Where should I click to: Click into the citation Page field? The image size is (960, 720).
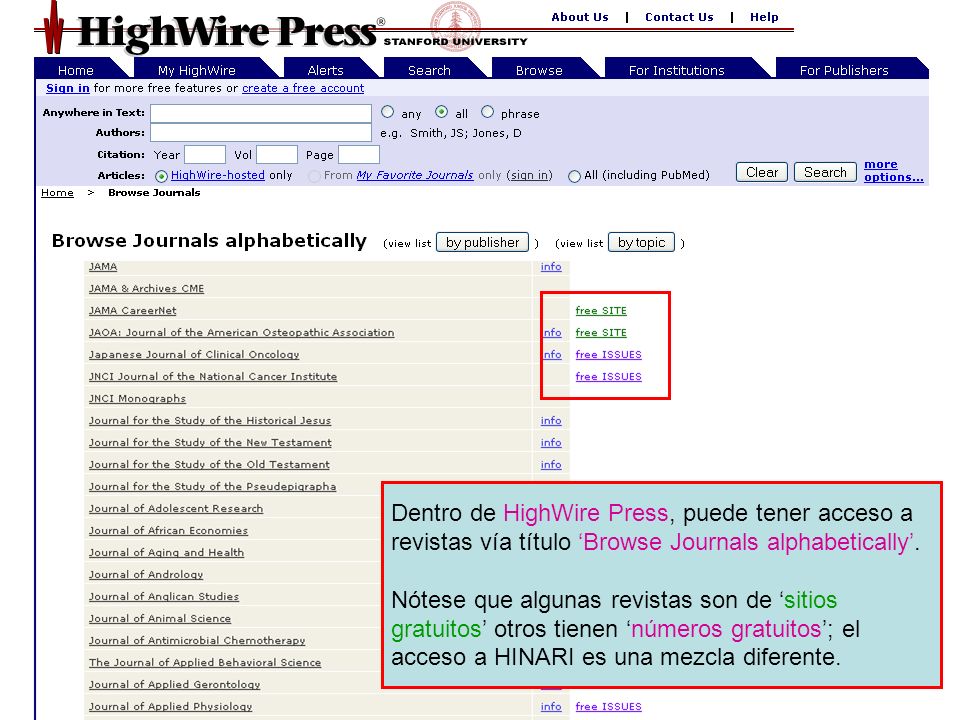click(x=359, y=154)
